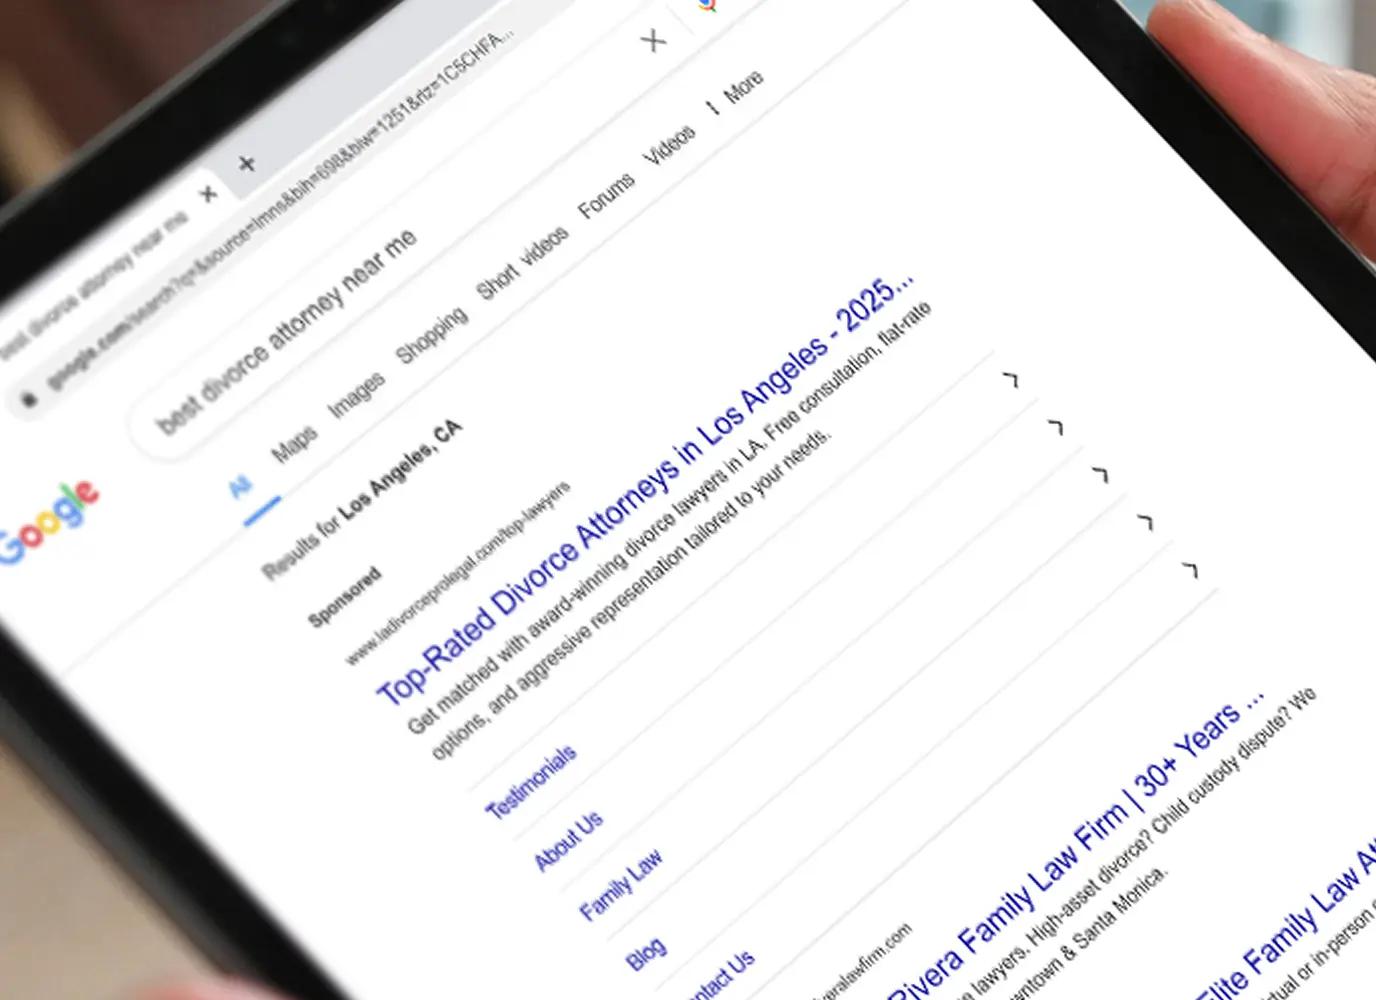Switch to the Images results tab

(356, 396)
